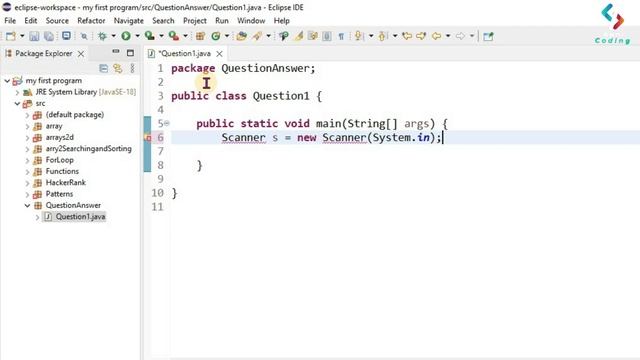Close the Package Explorer view
The width and height of the screenshot is (640, 360).
click(81, 53)
